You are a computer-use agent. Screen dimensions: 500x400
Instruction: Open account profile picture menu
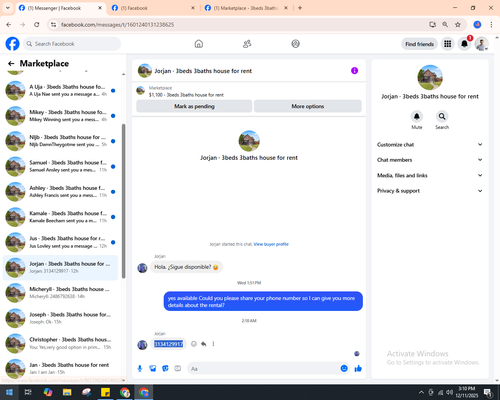[x=481, y=44]
